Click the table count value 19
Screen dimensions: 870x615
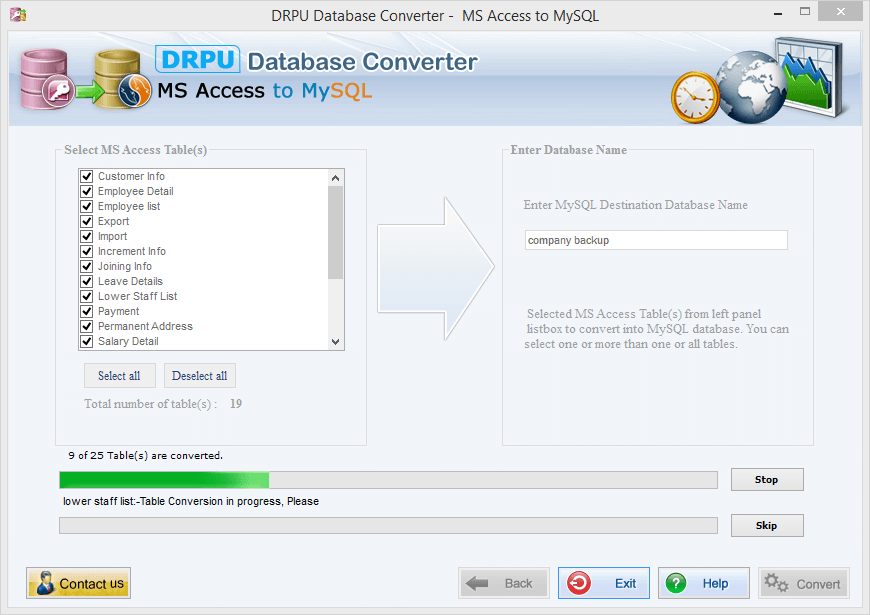point(236,404)
